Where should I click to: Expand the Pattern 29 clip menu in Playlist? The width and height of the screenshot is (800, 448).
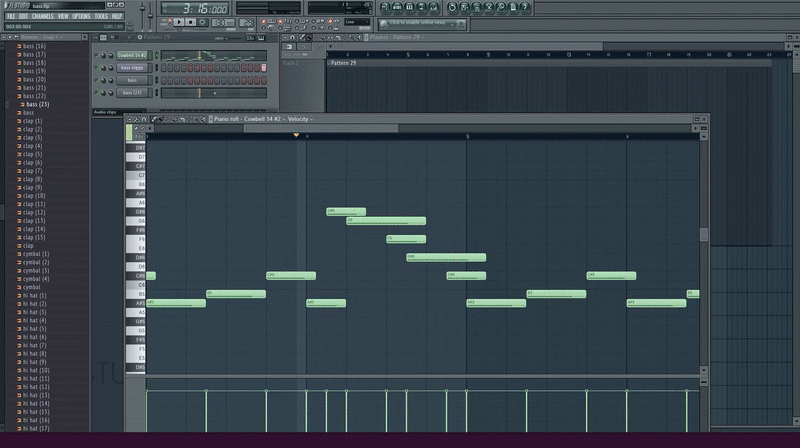coord(329,63)
